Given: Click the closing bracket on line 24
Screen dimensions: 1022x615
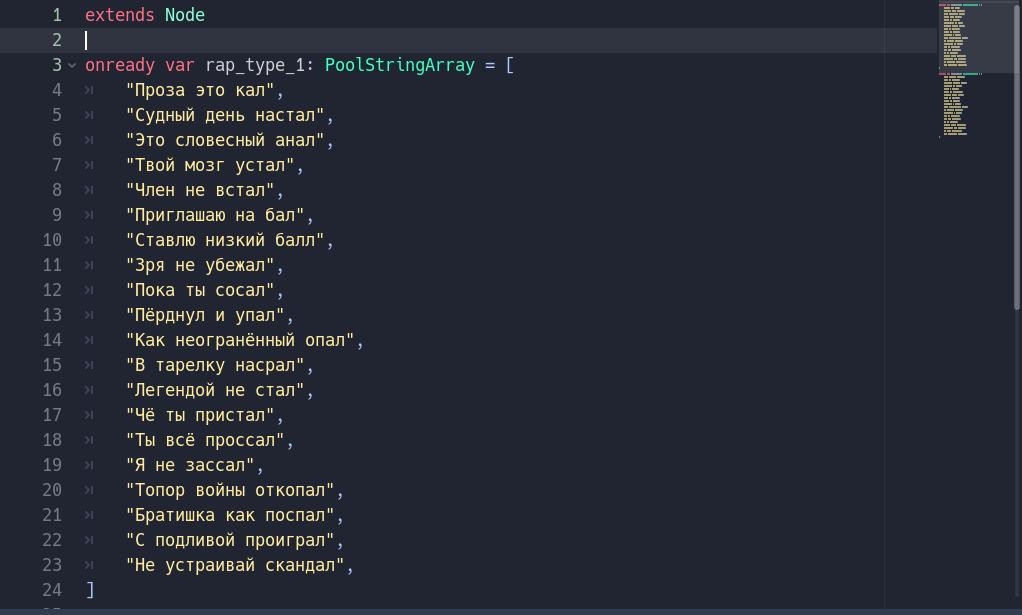Looking at the screenshot, I should tap(90, 590).
